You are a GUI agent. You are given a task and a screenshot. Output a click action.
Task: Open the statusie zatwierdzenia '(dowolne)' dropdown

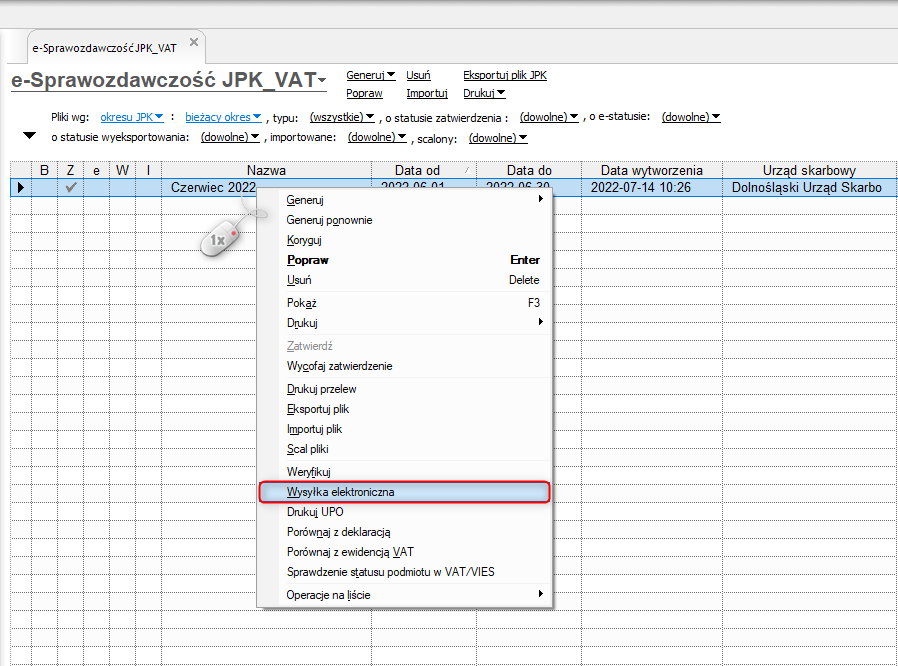pos(549,117)
